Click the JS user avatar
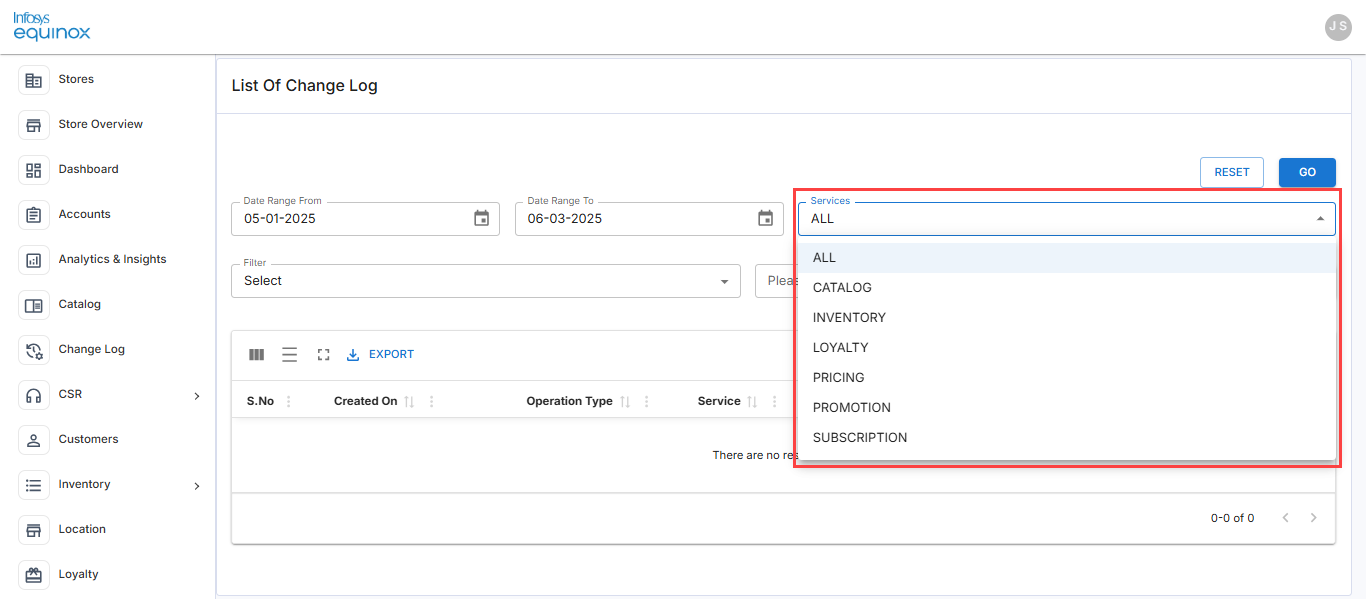Viewport: 1366px width, 599px height. pos(1338,27)
